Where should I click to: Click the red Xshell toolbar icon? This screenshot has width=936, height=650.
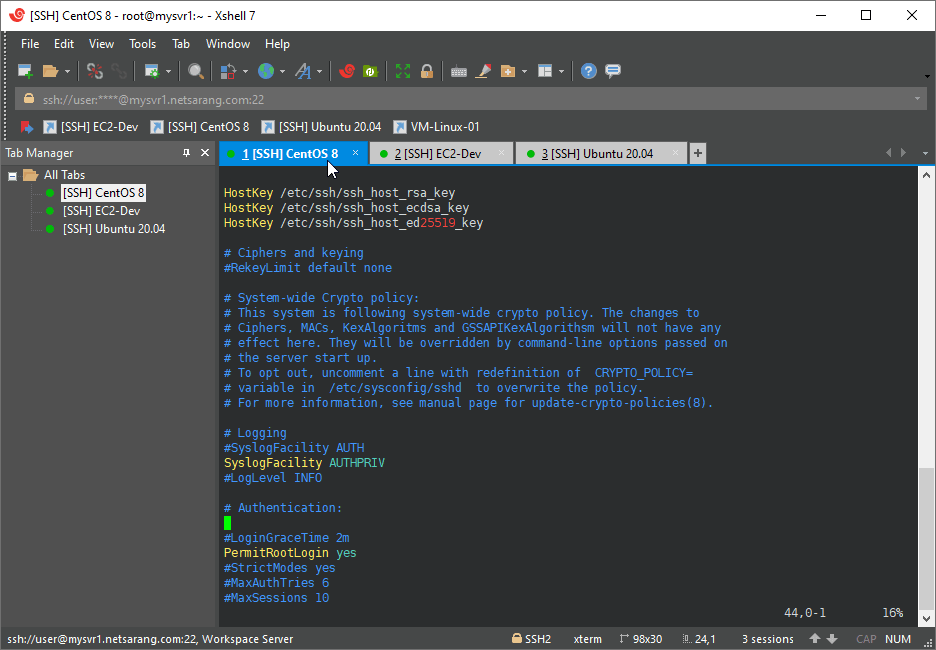348,71
